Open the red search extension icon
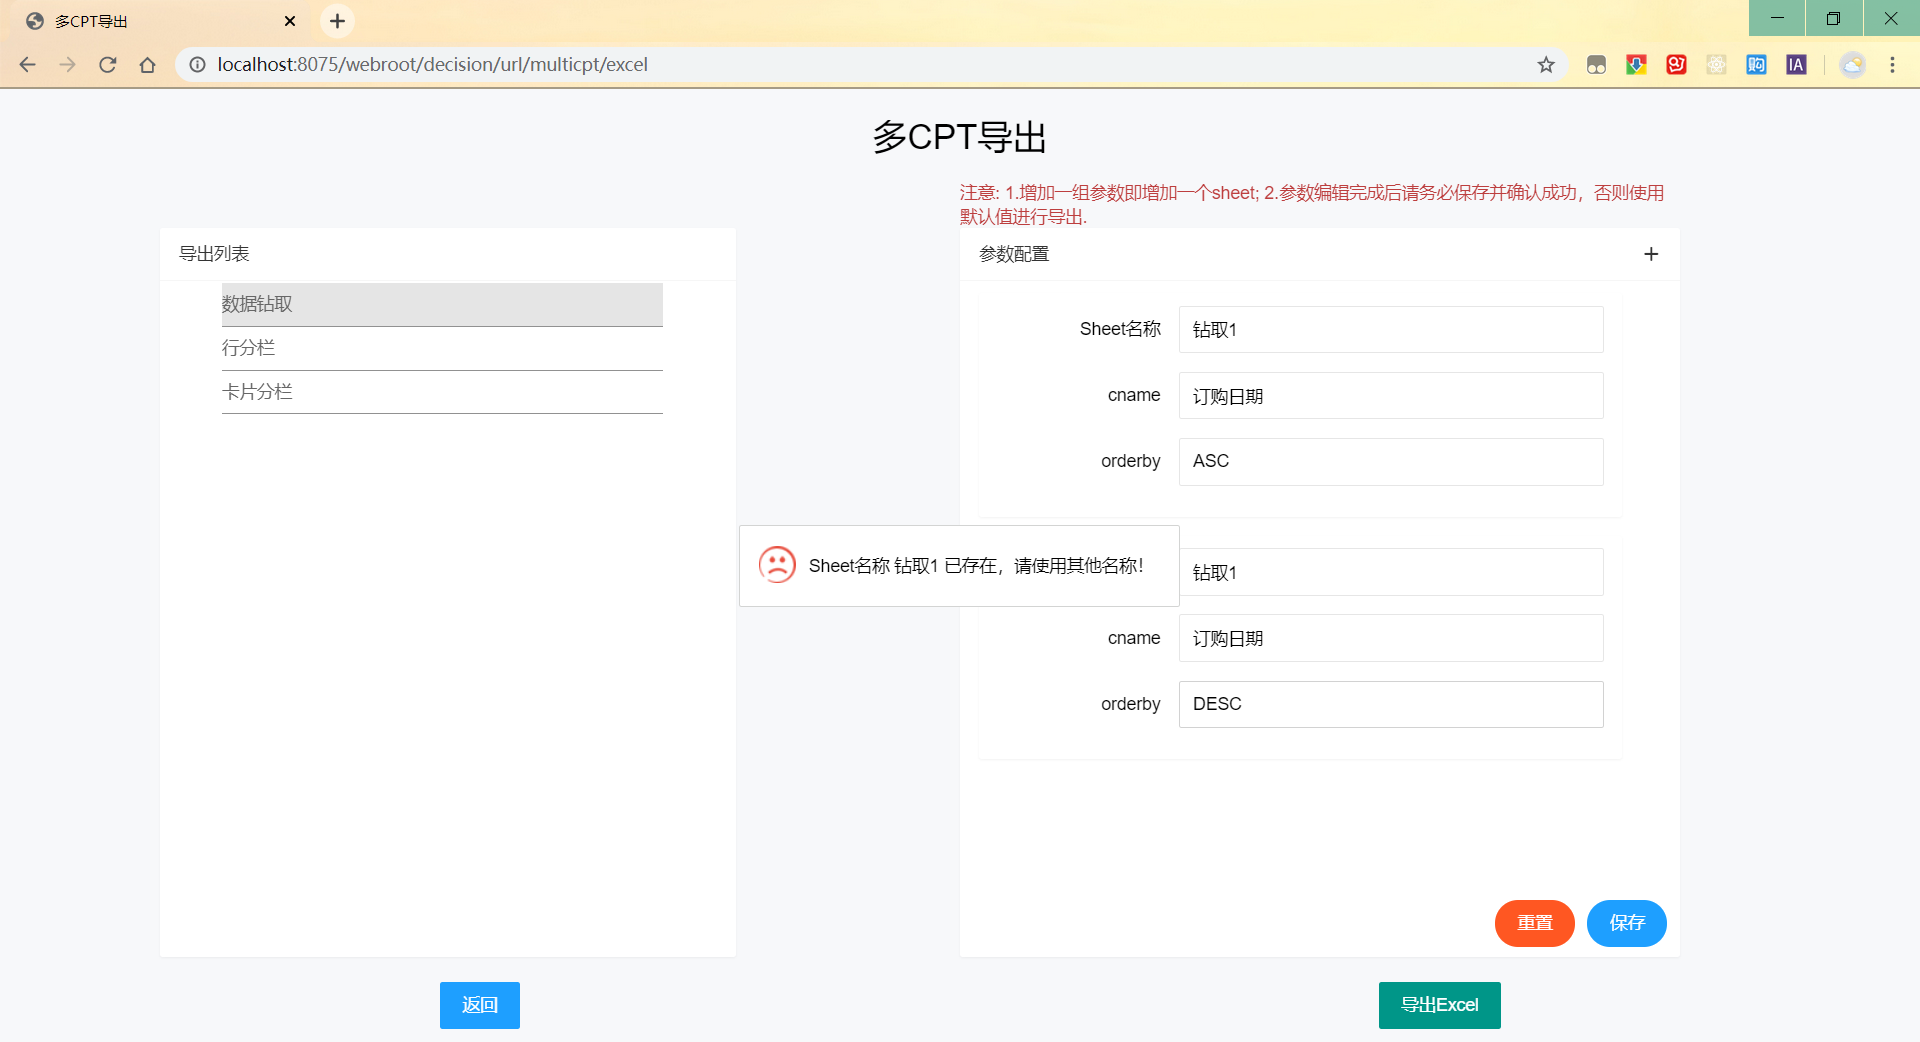The height and width of the screenshot is (1042, 1920). pyautogui.click(x=1676, y=65)
